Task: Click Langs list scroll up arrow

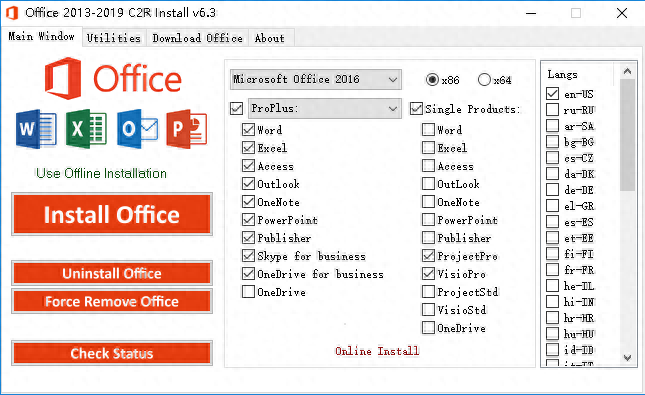Action: point(627,71)
